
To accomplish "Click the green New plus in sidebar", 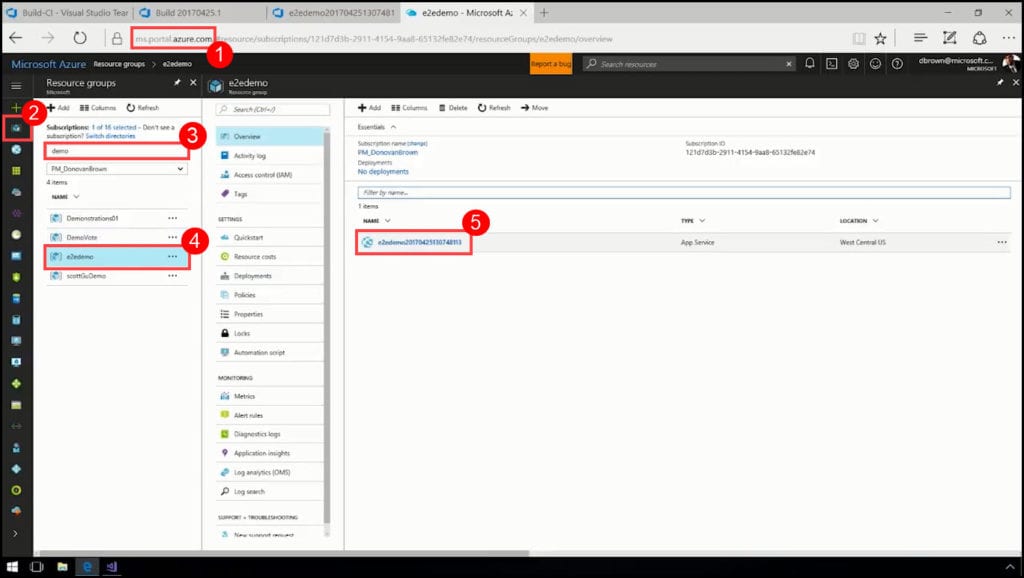I will pos(16,107).
